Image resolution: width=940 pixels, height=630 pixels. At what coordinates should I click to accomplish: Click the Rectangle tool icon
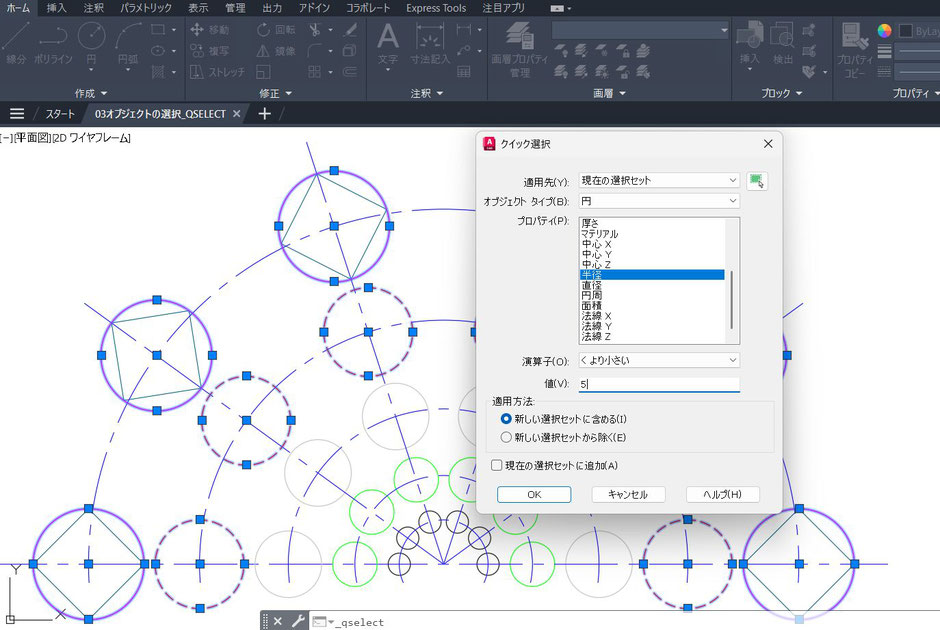(x=158, y=29)
